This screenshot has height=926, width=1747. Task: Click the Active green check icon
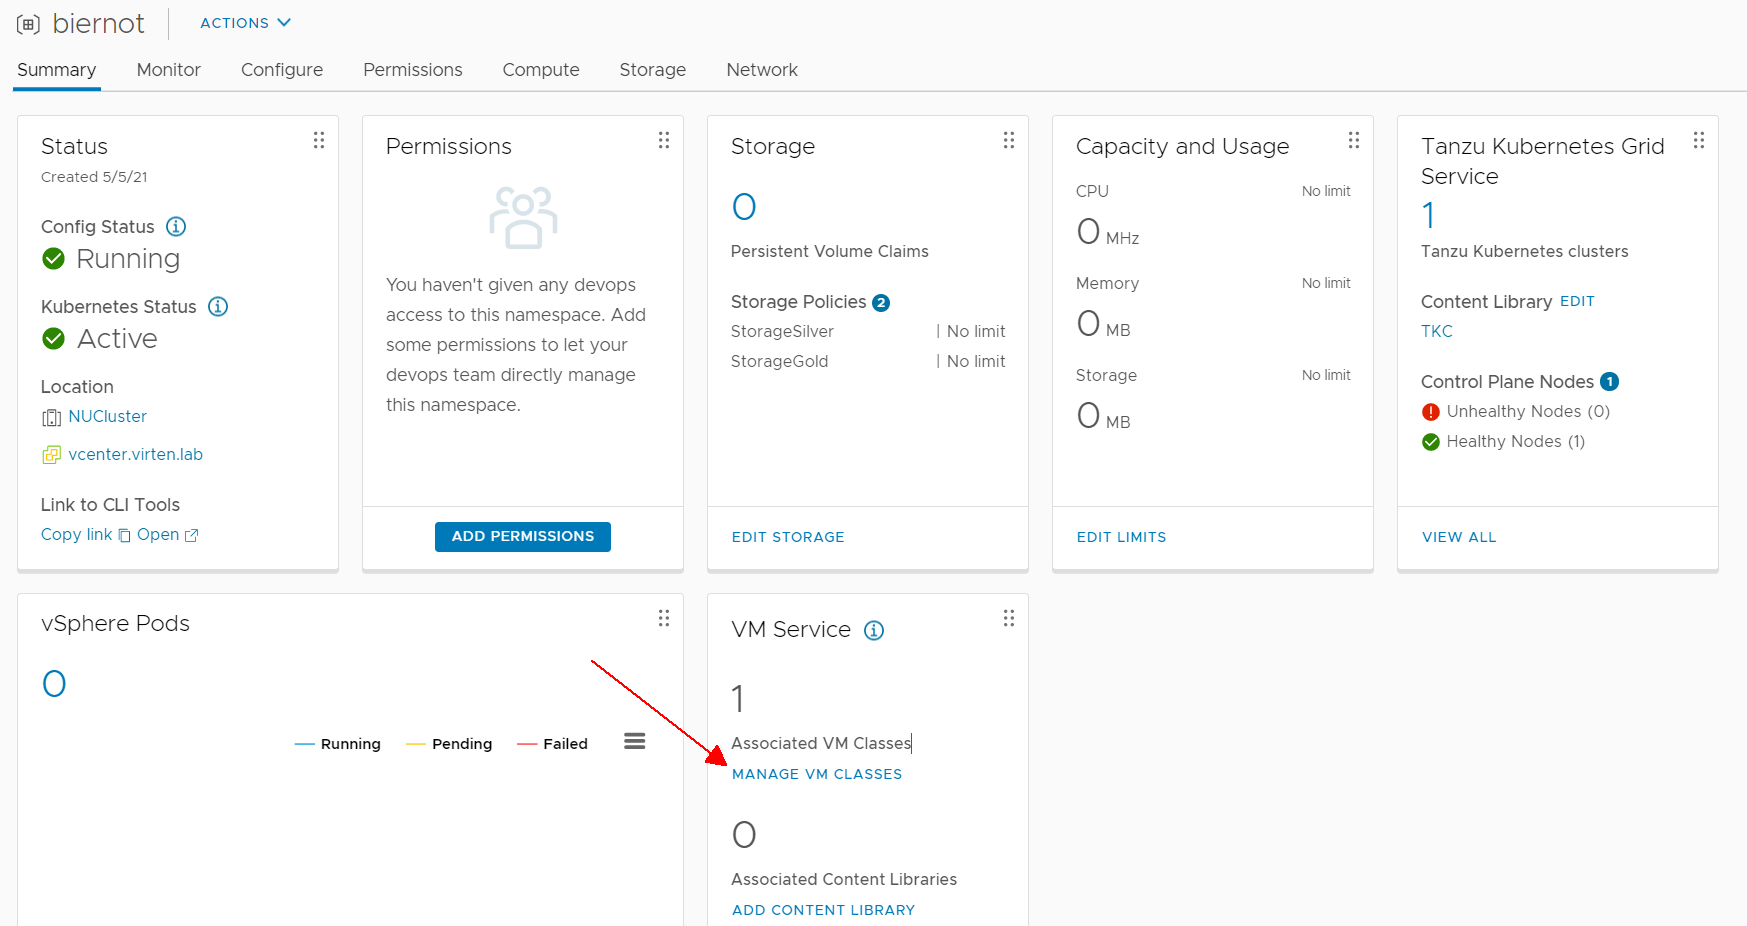[54, 339]
